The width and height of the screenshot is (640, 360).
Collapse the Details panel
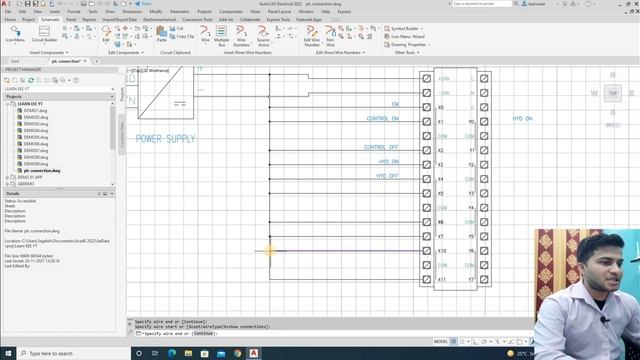point(112,193)
